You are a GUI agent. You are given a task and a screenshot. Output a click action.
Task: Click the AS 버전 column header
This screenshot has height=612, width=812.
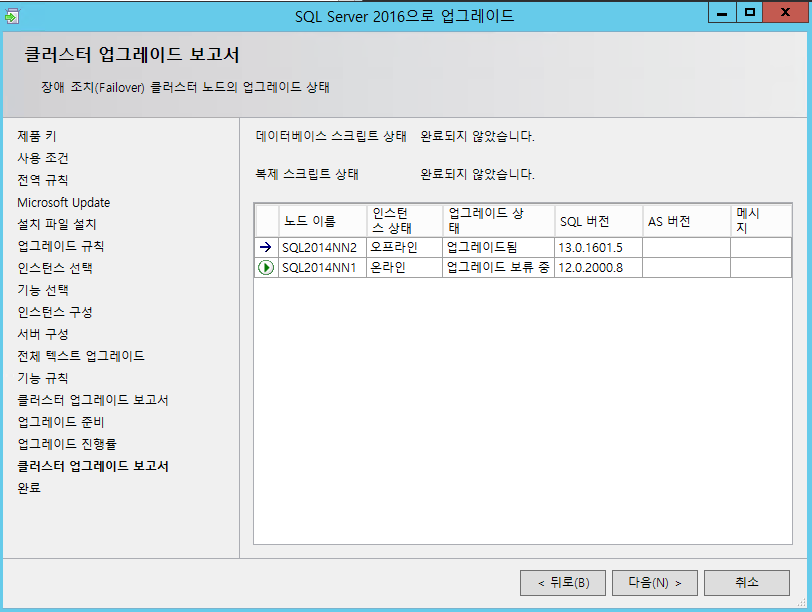(x=687, y=221)
